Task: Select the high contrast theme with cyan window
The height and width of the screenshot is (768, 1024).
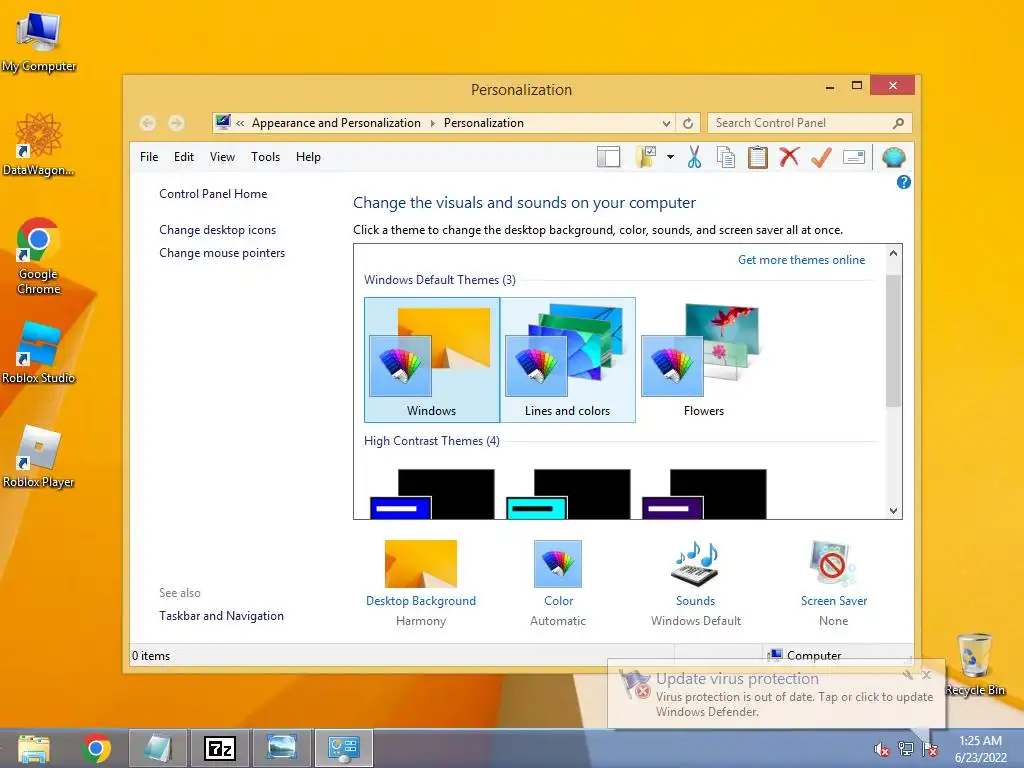Action: pyautogui.click(x=568, y=494)
